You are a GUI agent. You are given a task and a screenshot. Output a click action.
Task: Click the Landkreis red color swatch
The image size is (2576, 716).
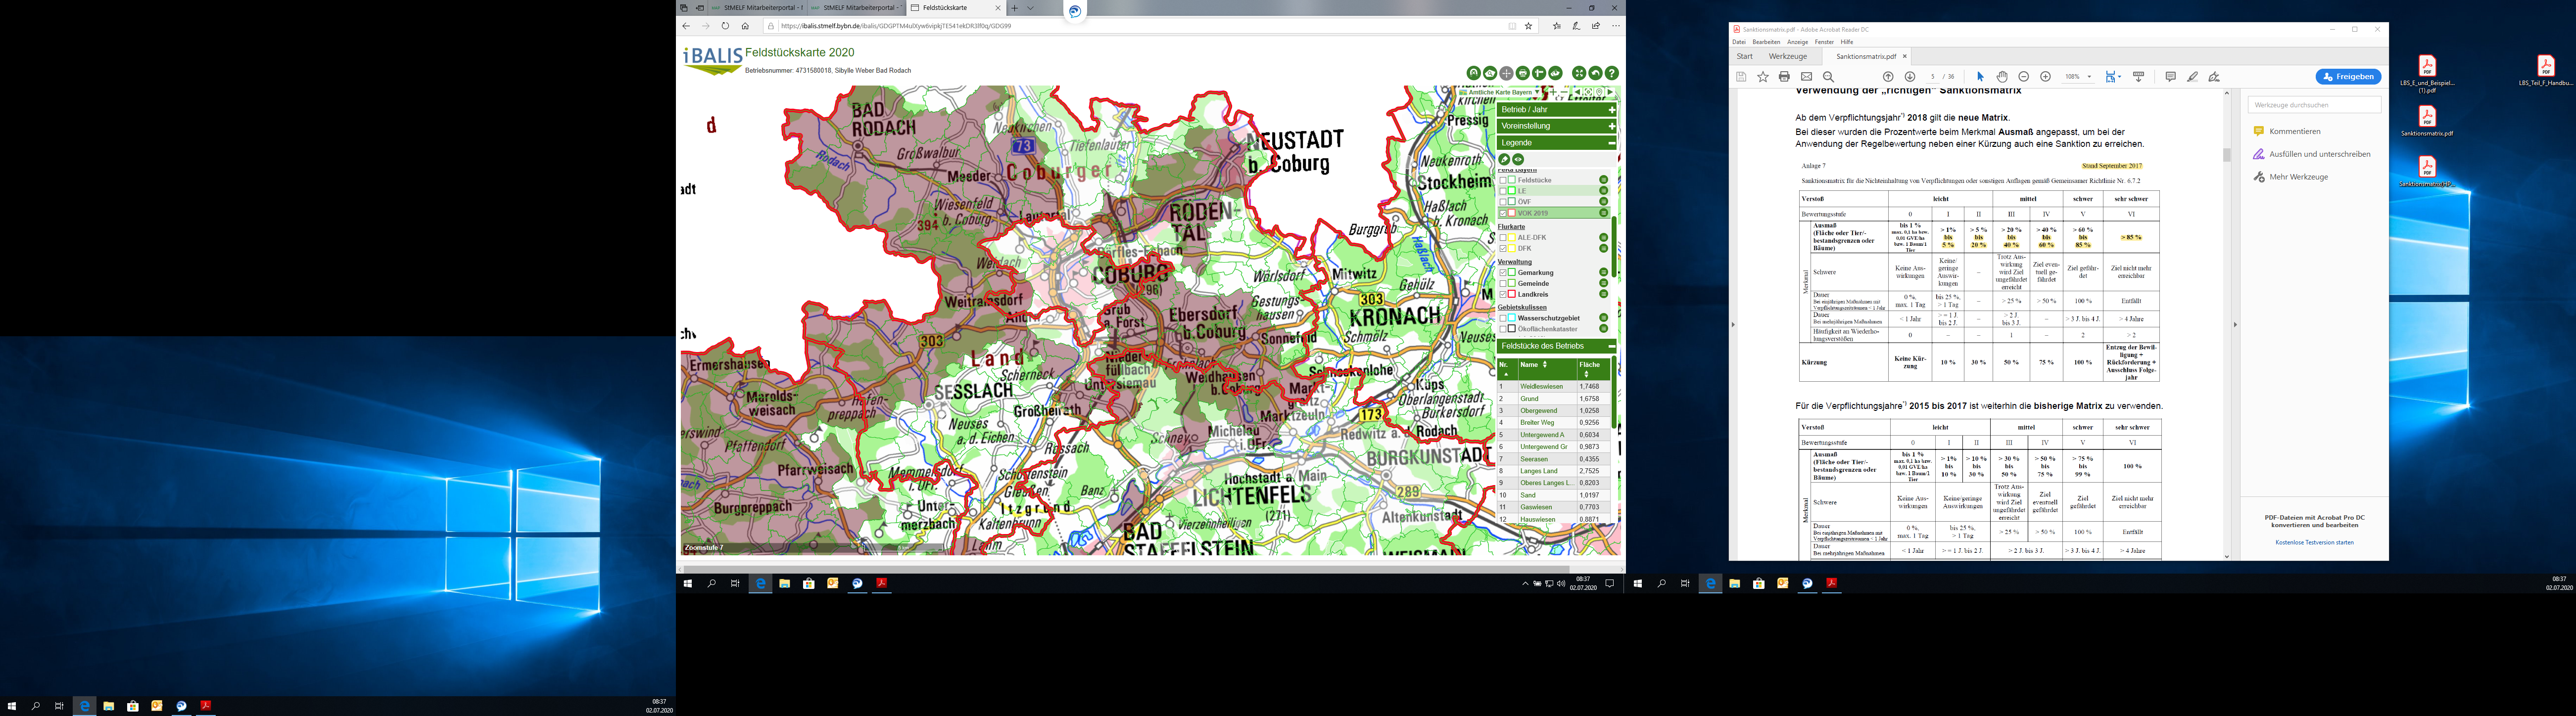coord(1511,294)
